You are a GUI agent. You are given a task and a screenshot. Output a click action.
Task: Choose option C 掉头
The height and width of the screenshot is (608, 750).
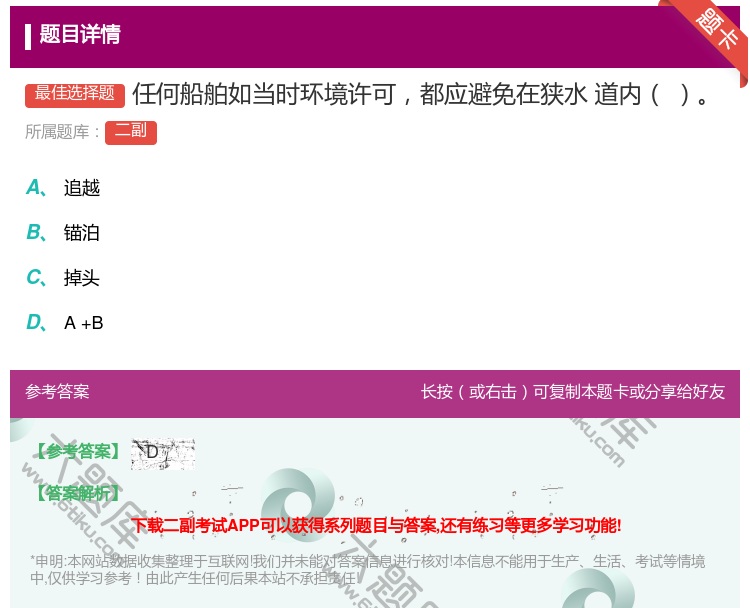tap(63, 277)
